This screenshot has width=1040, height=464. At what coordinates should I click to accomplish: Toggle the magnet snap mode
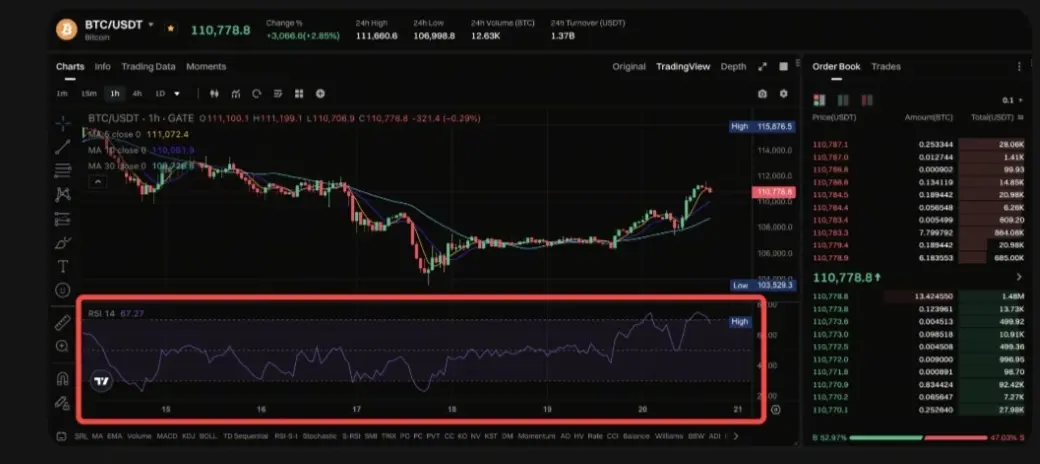pos(63,378)
